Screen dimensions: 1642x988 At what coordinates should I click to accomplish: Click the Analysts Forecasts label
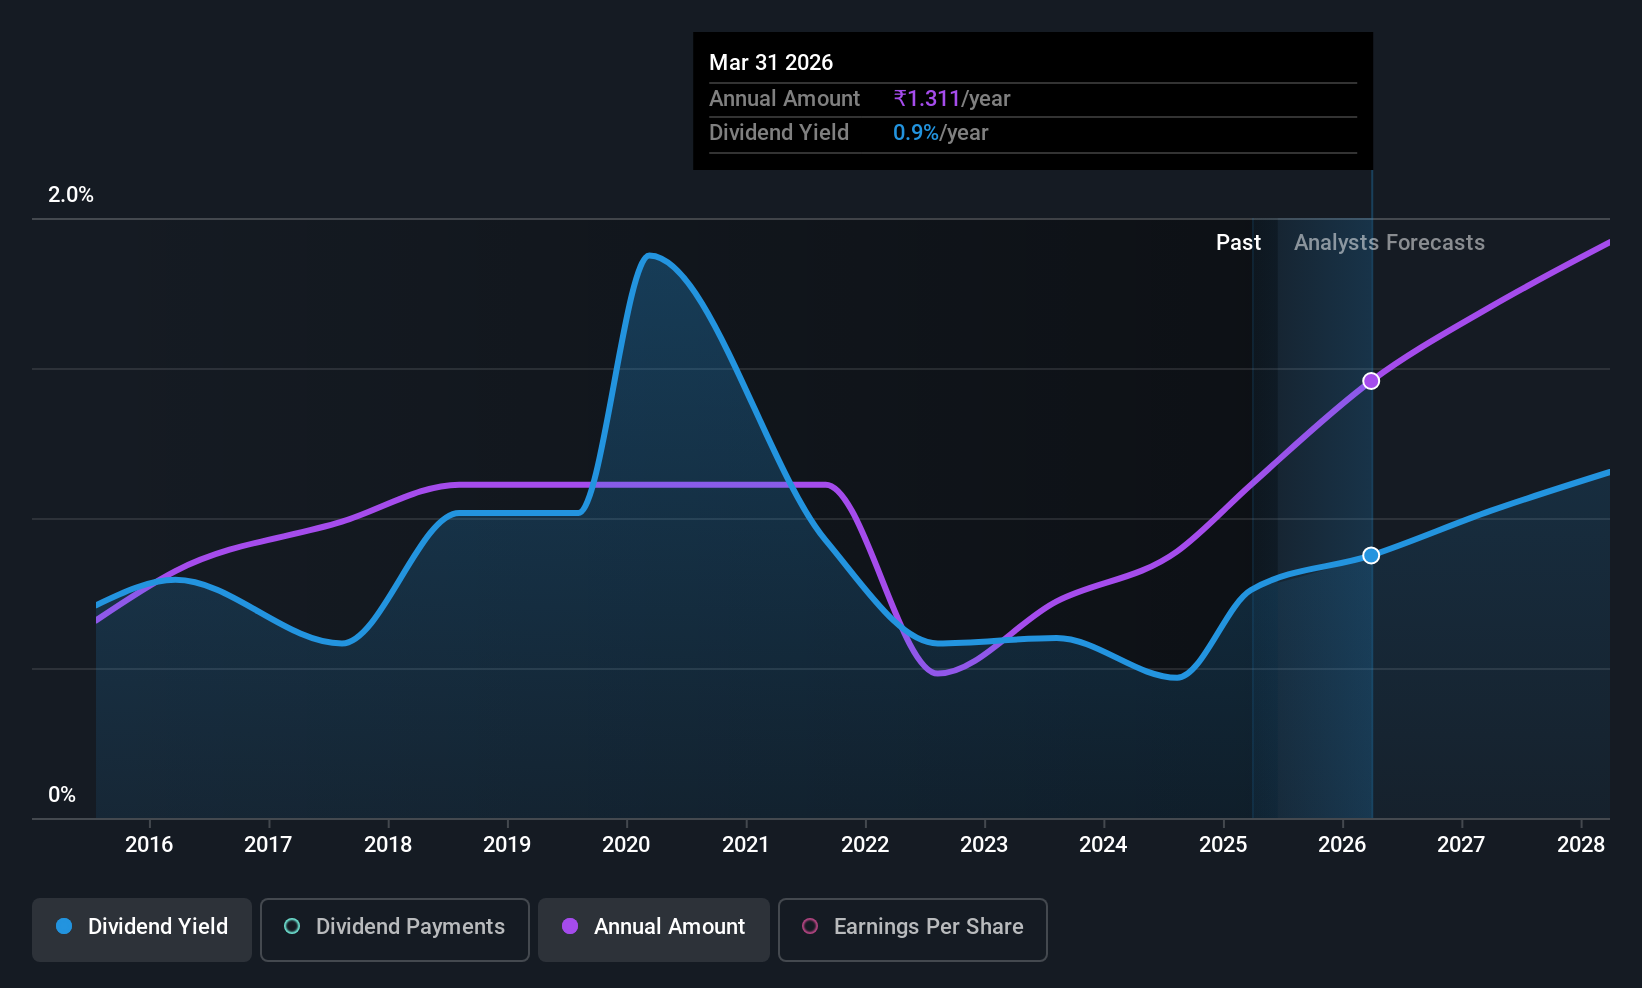click(1389, 242)
